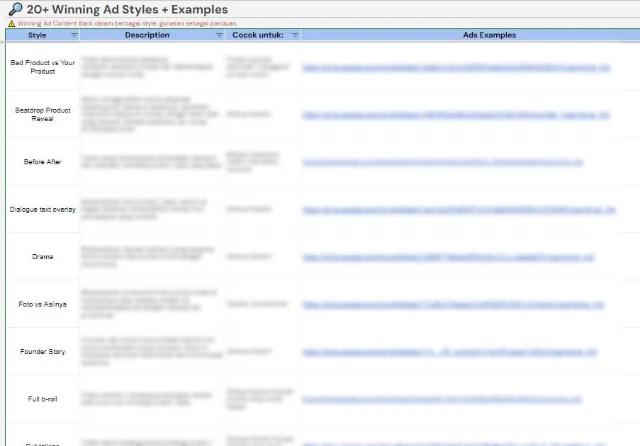This screenshot has width=640, height=446.
Task: Select the Foto vs Aslinya cell
Action: point(42,304)
